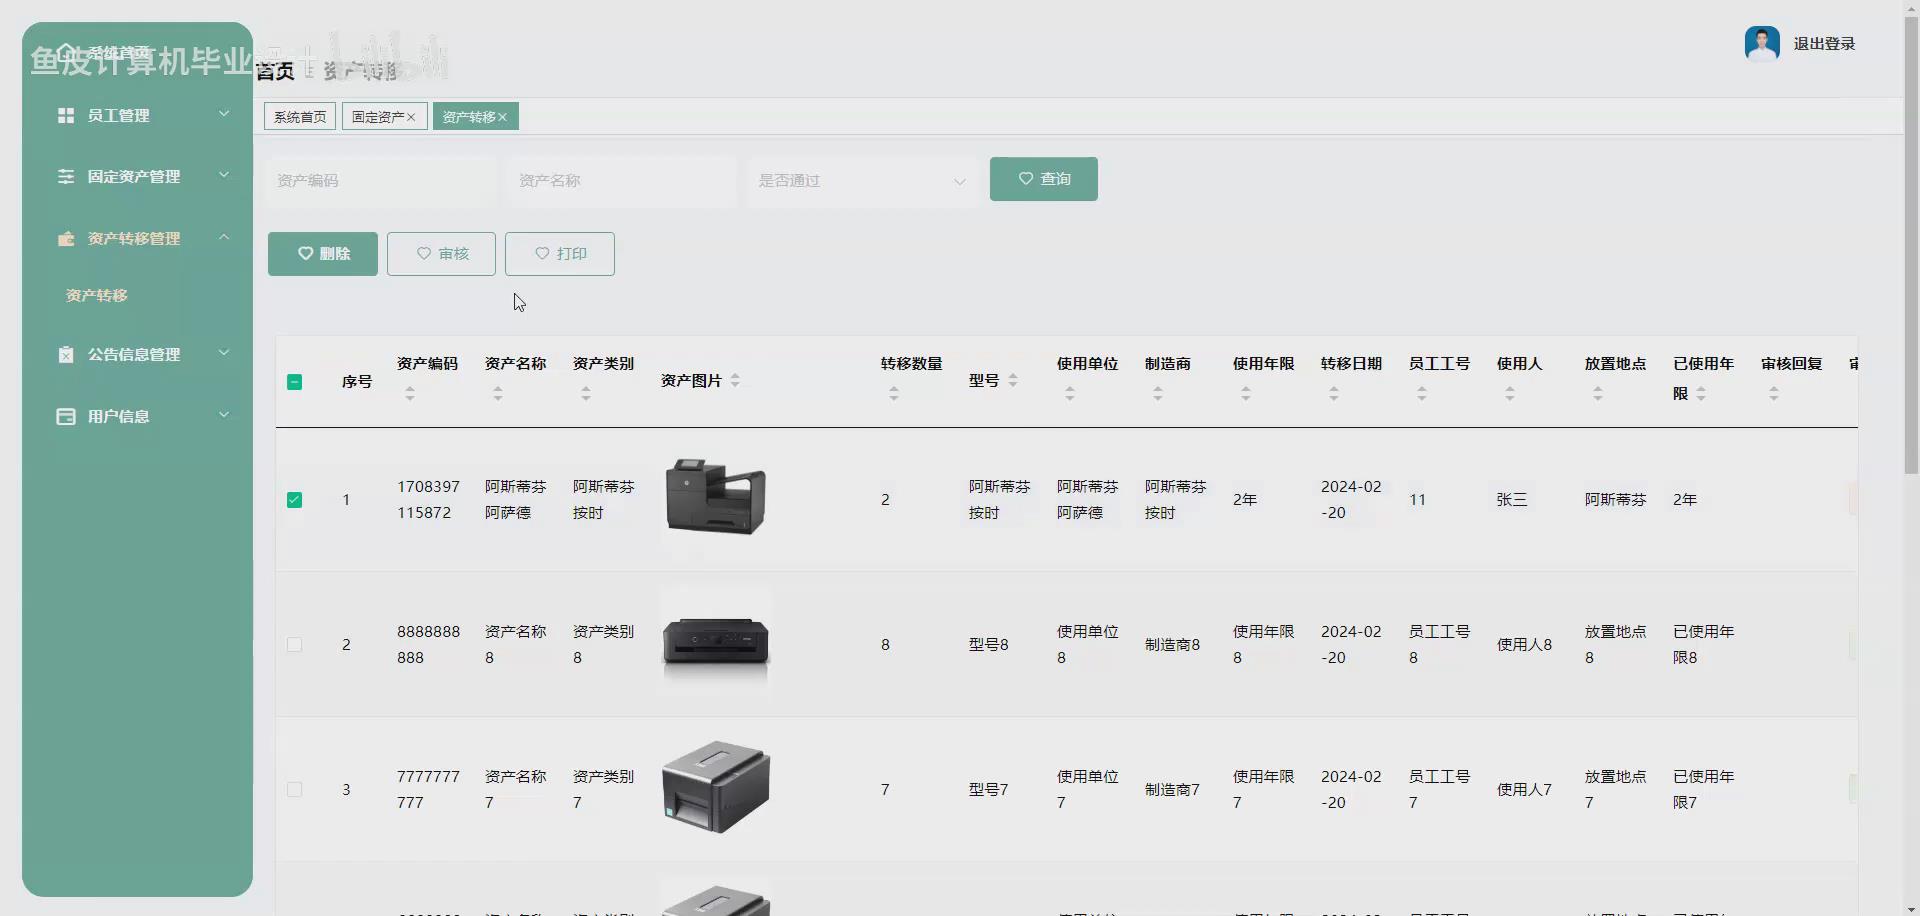1920x916 pixels.
Task: Uncheck the checkbox on row 1
Action: 294,500
